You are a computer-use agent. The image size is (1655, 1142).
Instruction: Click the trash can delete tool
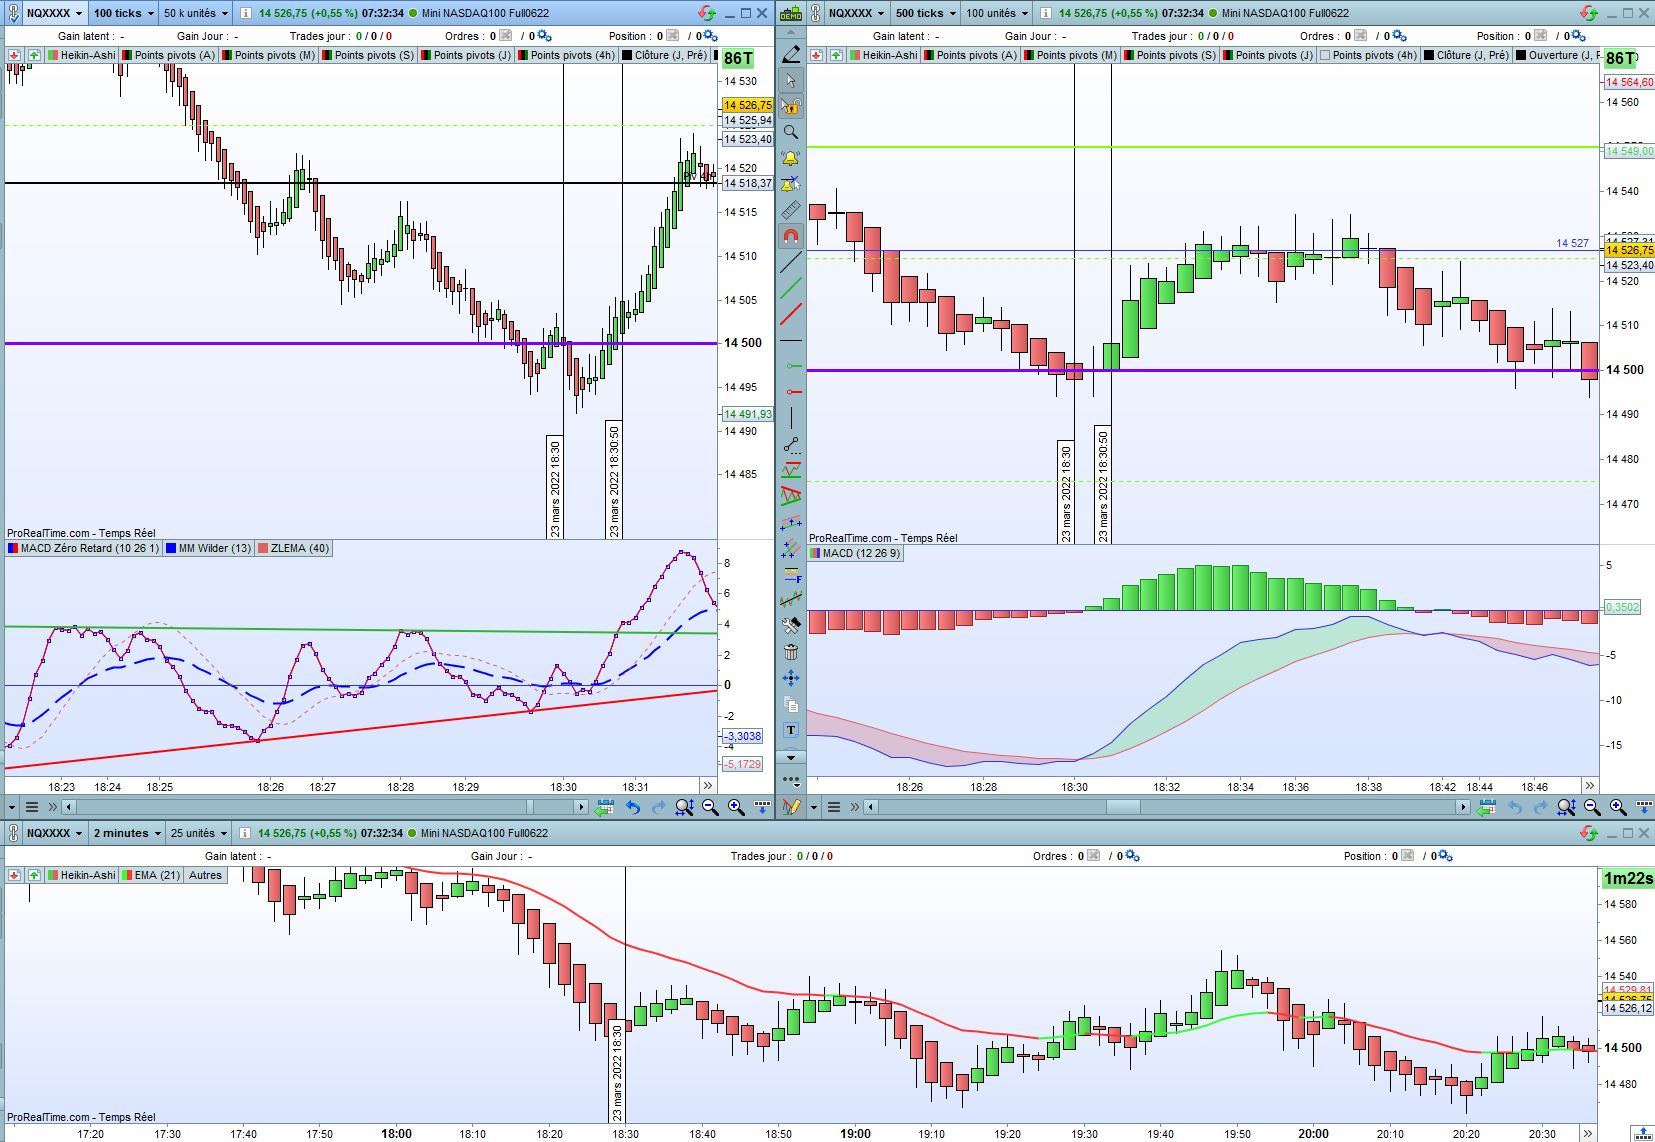[791, 652]
